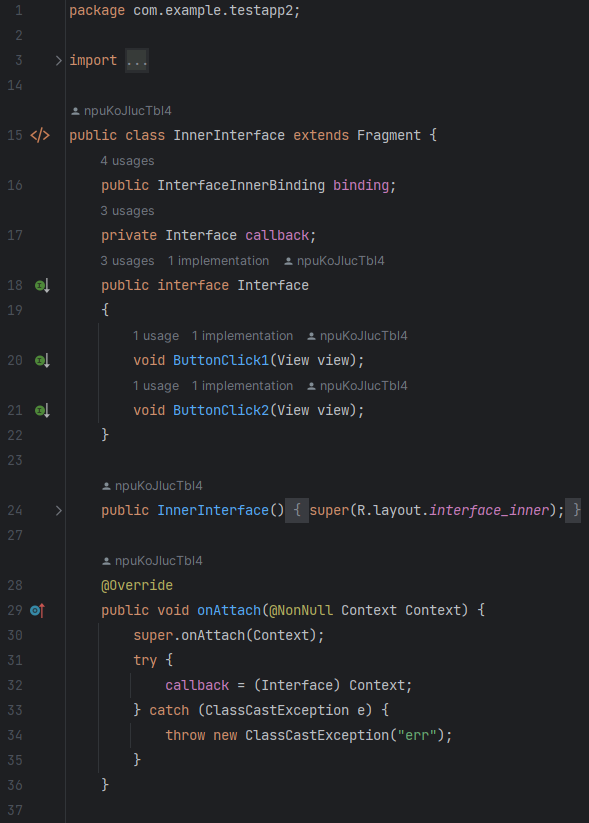The width and height of the screenshot is (589, 823).
Task: Click the extends keyword in class declaration
Action: click(x=321, y=135)
